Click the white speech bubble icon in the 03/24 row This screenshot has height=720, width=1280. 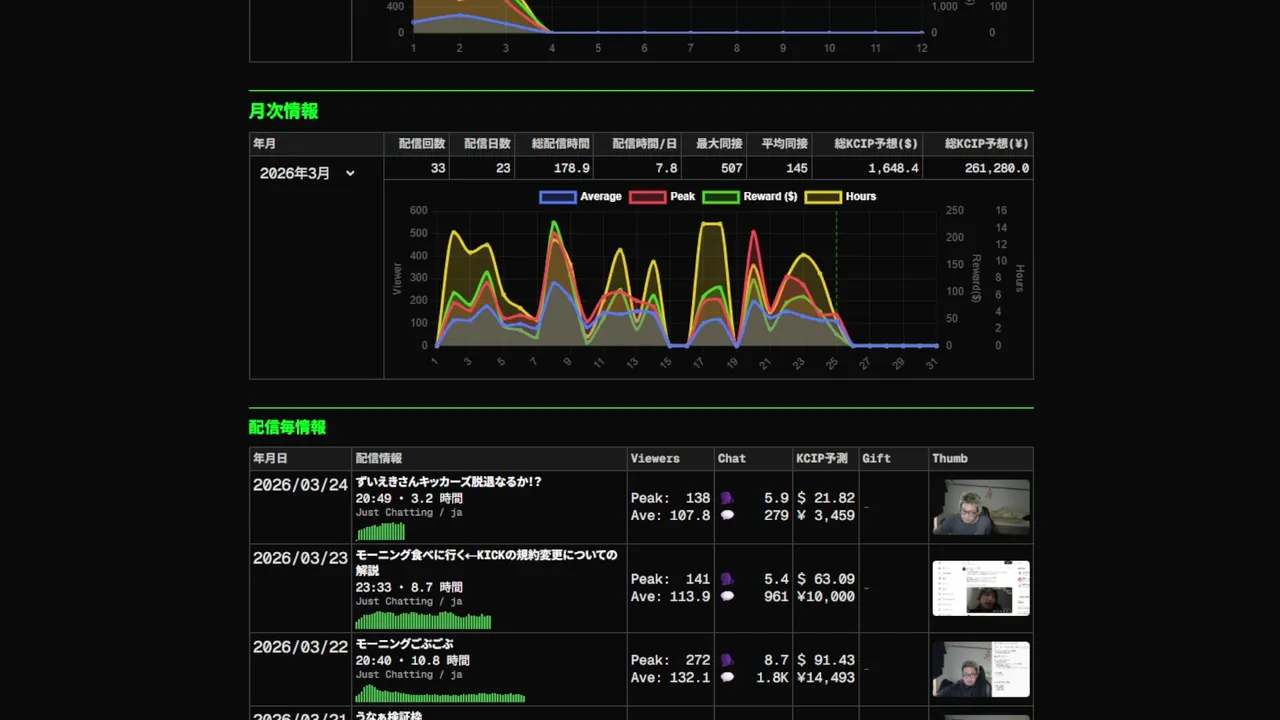[727, 515]
